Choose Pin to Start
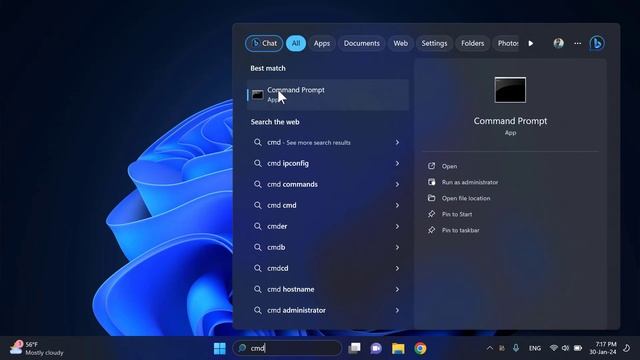Screen dimensions: 640x360 click(457, 214)
